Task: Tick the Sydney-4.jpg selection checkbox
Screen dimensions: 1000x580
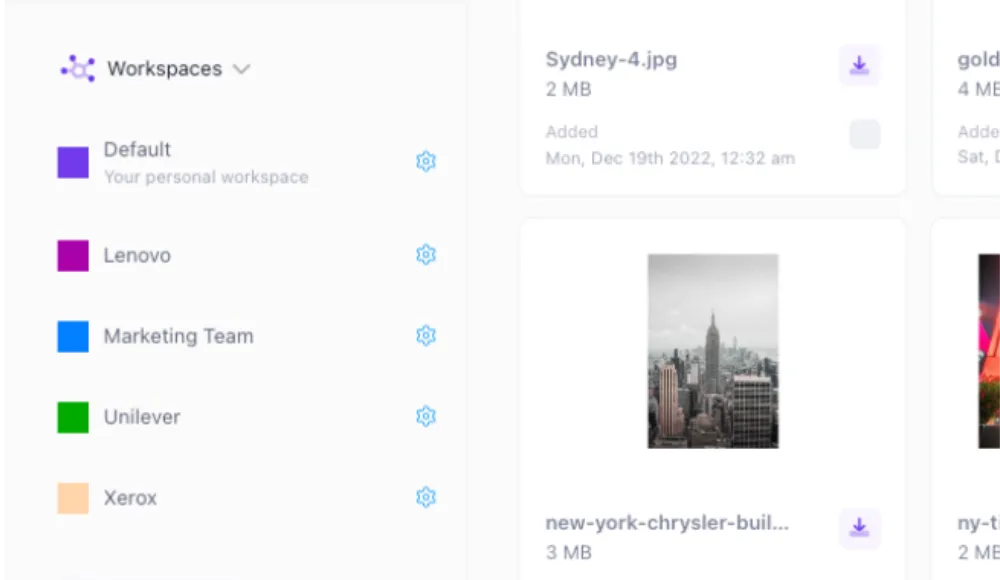Action: [x=865, y=134]
